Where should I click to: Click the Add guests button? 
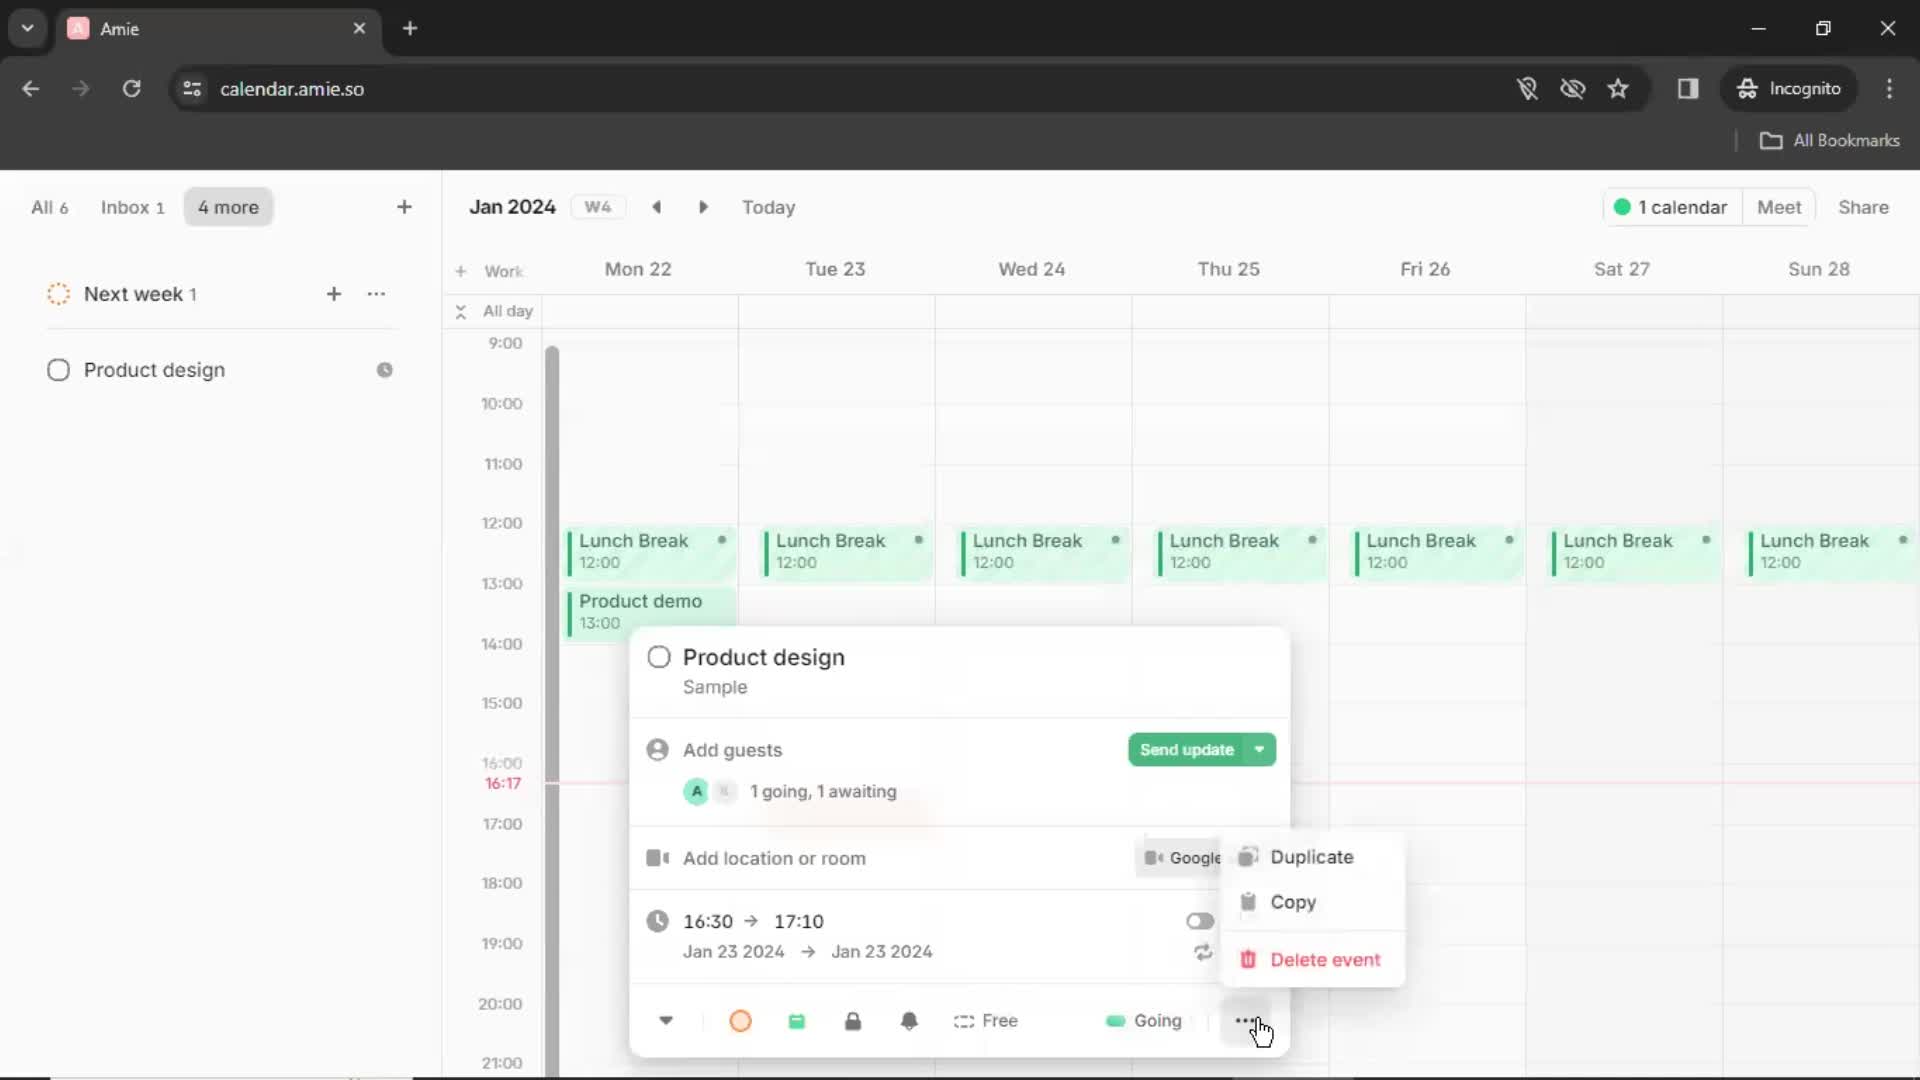coord(732,750)
